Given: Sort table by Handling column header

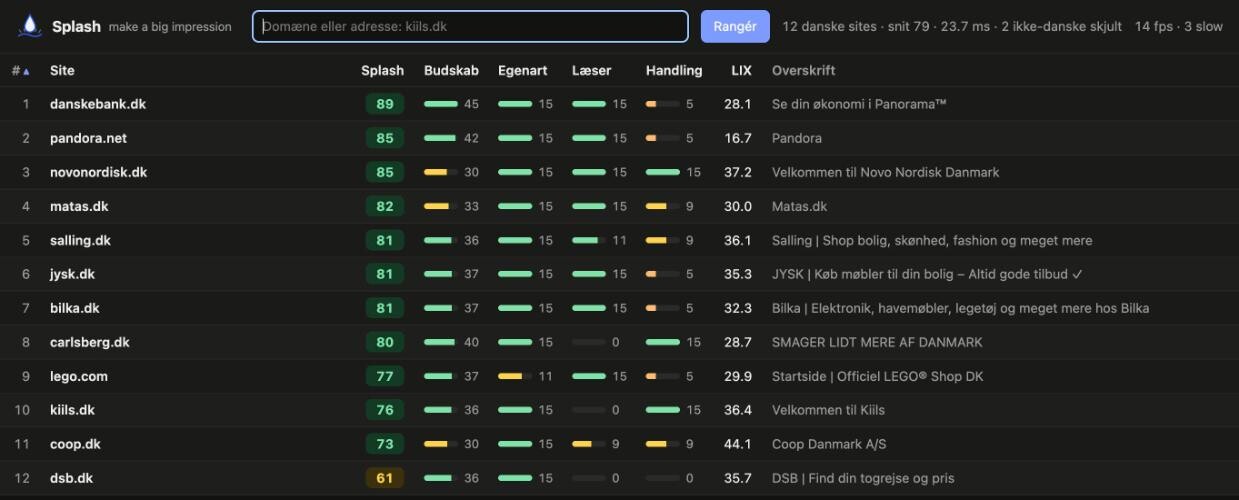Looking at the screenshot, I should tap(674, 70).
